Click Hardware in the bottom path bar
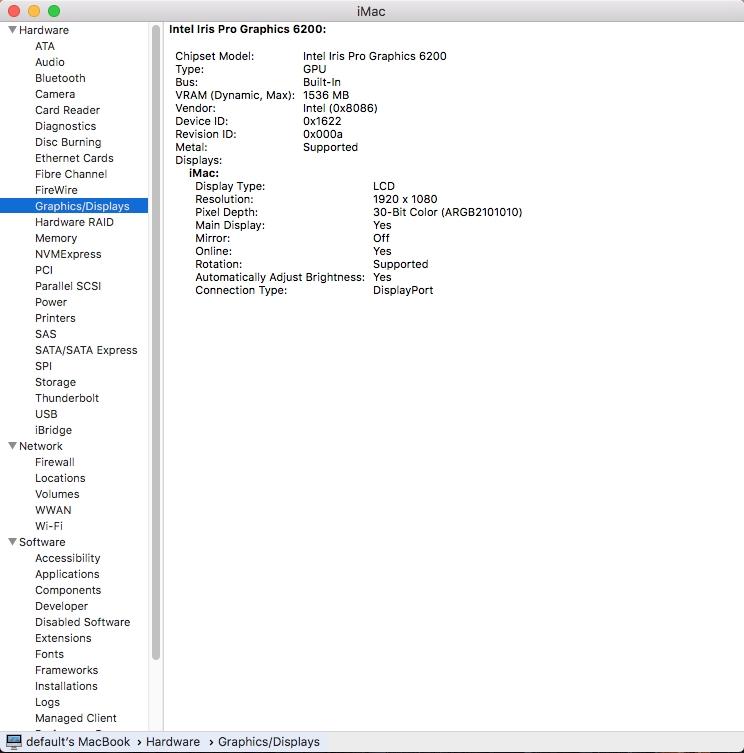 [172, 742]
